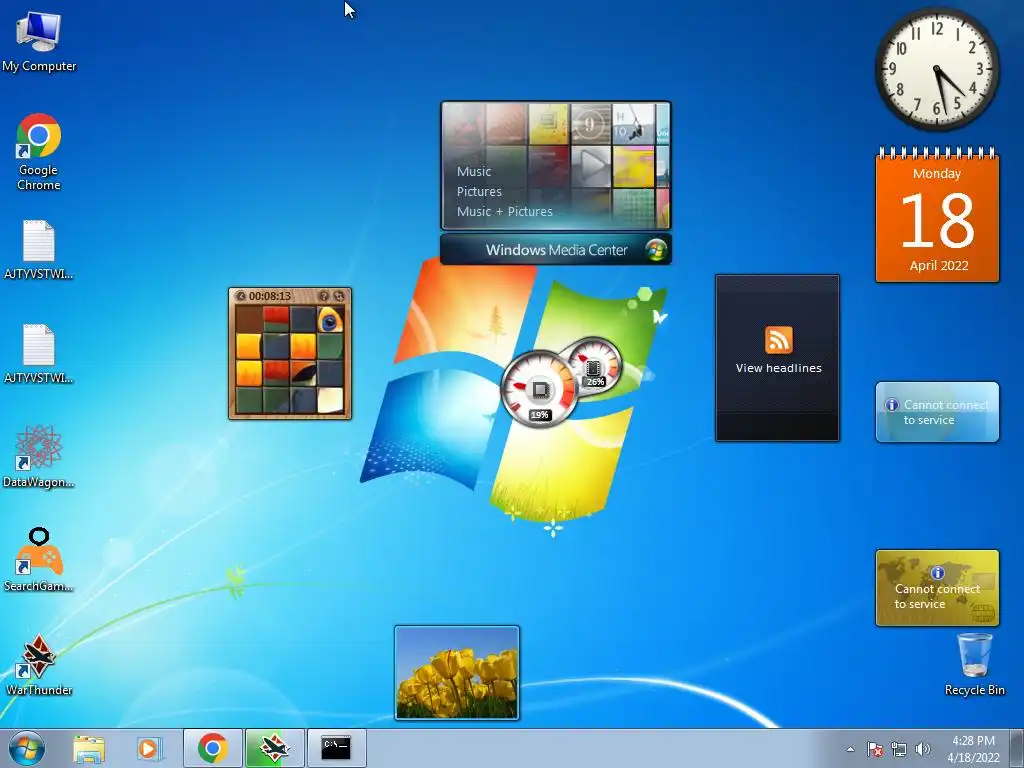Viewport: 1024px width, 768px height.
Task: Click the Windows Start button
Action: pyautogui.click(x=27, y=748)
